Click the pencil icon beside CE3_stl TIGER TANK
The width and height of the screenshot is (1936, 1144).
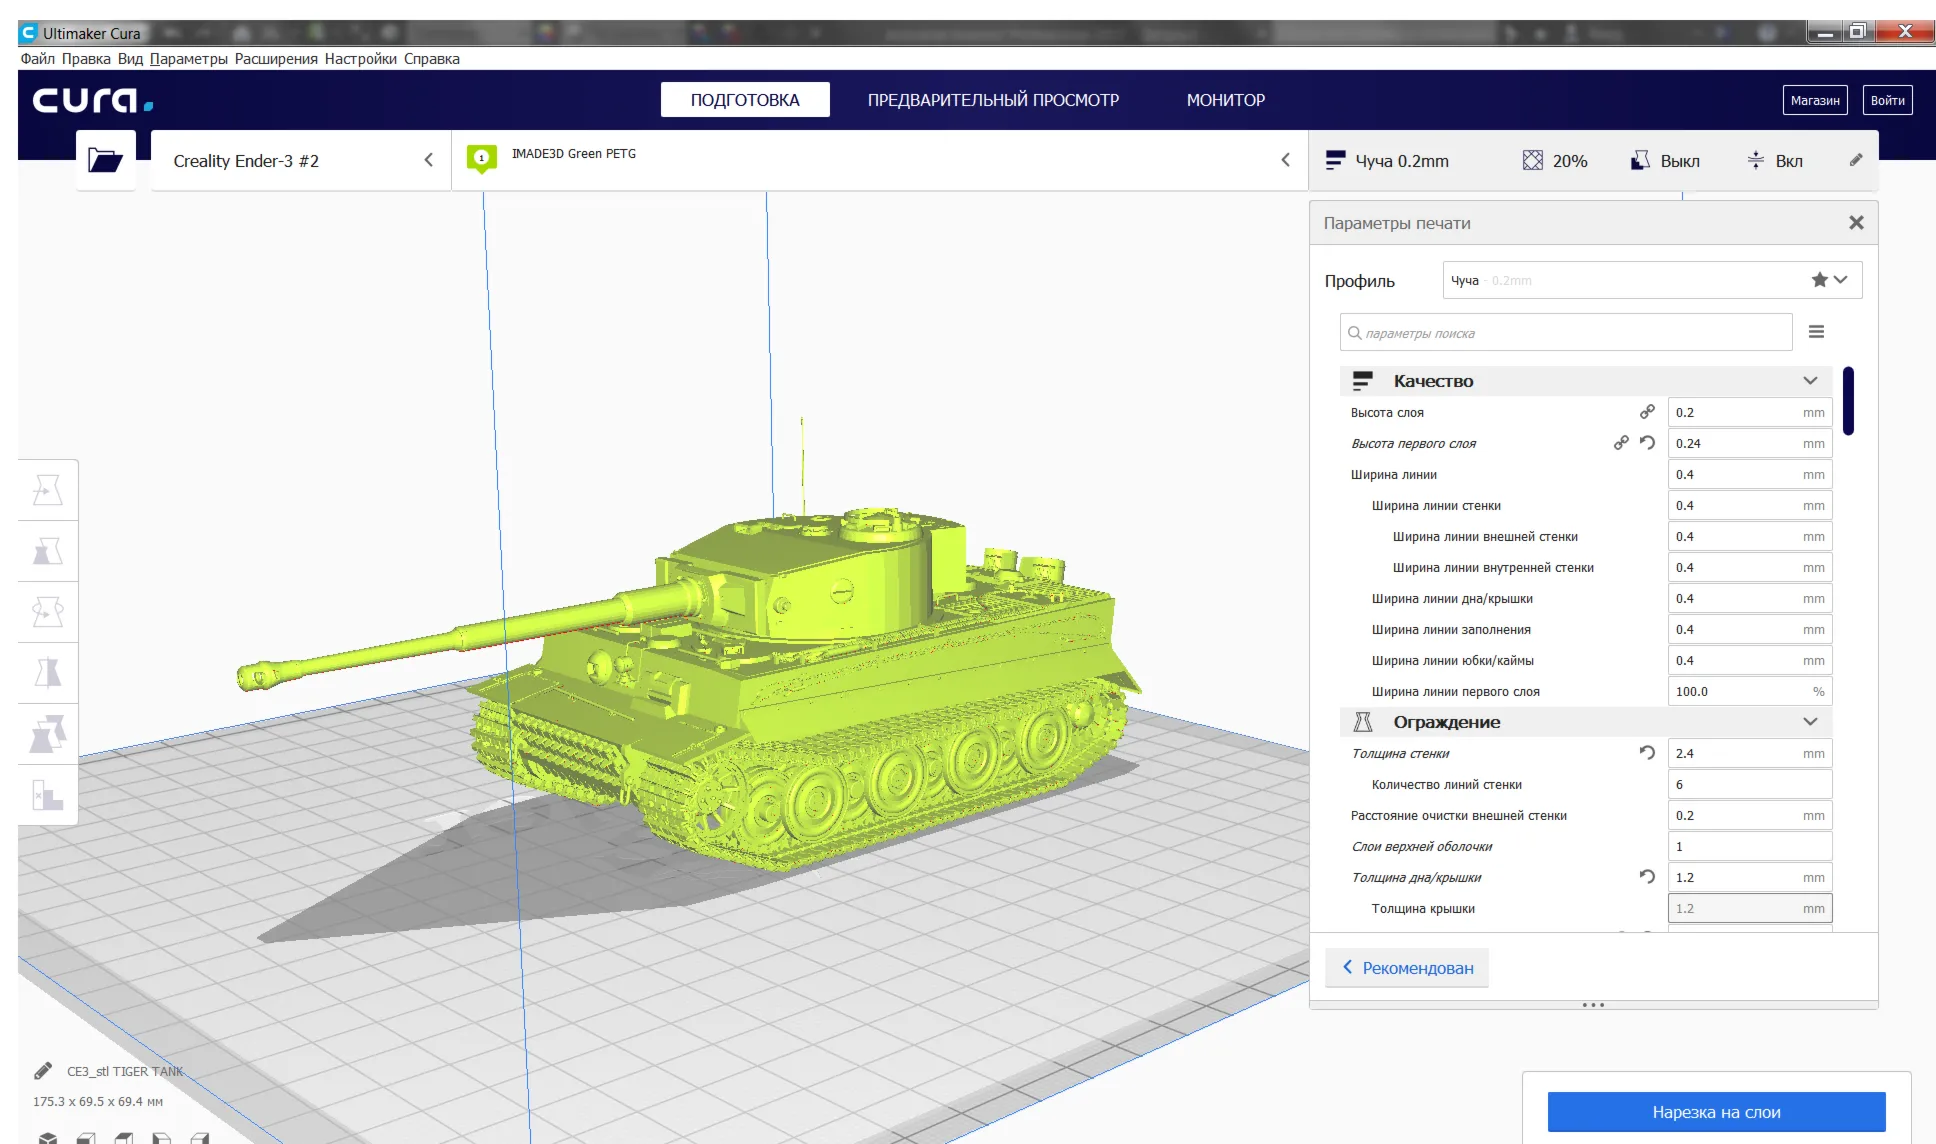43,1071
